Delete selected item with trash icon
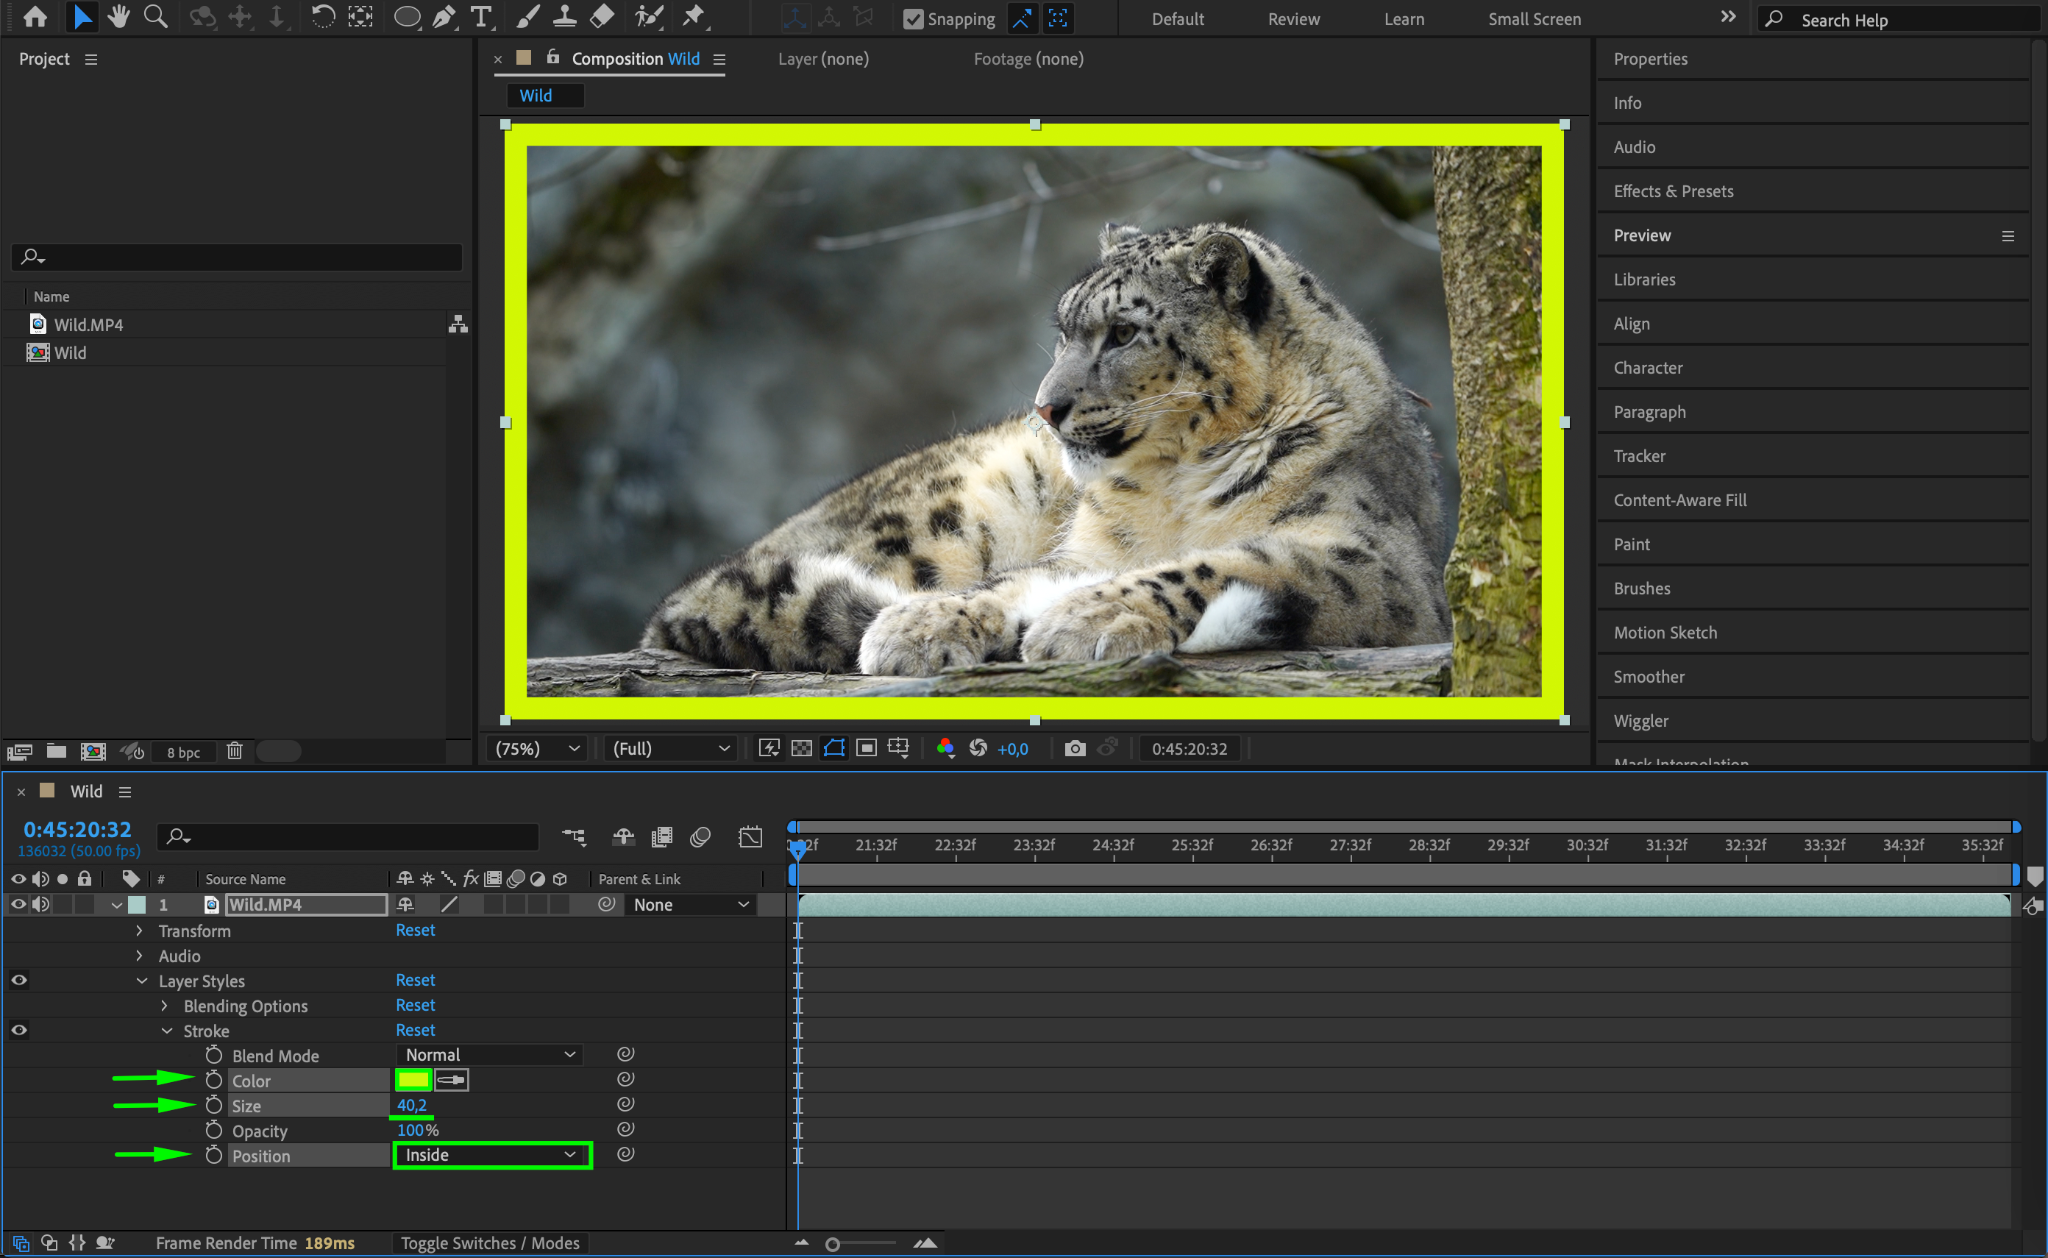The height and width of the screenshot is (1258, 2048). click(x=235, y=751)
